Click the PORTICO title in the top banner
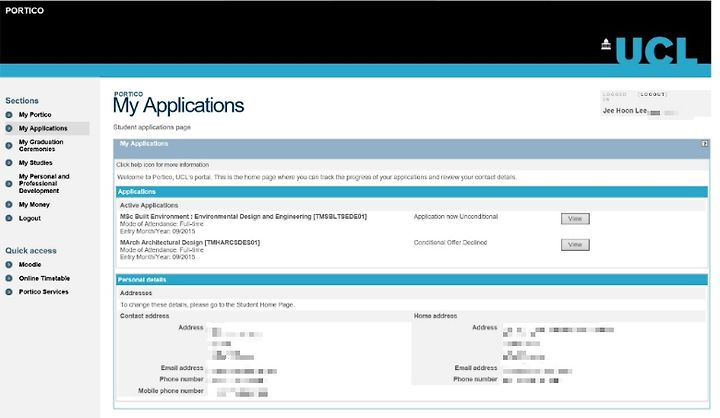Viewport: 720px width, 418px height. pos(24,11)
